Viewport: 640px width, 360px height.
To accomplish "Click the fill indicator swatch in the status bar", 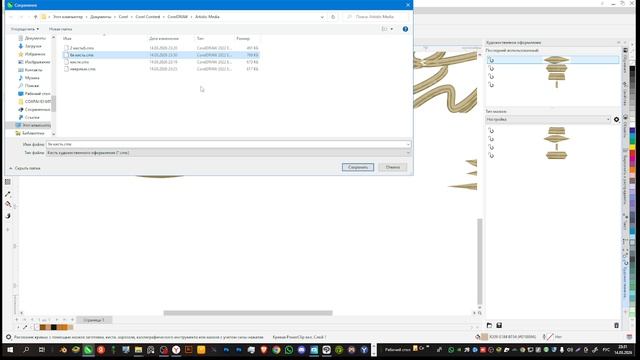I will point(484,337).
